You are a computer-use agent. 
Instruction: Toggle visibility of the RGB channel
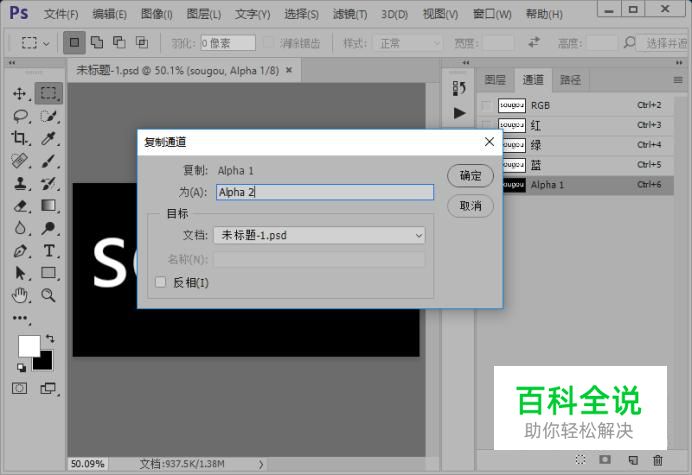pos(486,106)
